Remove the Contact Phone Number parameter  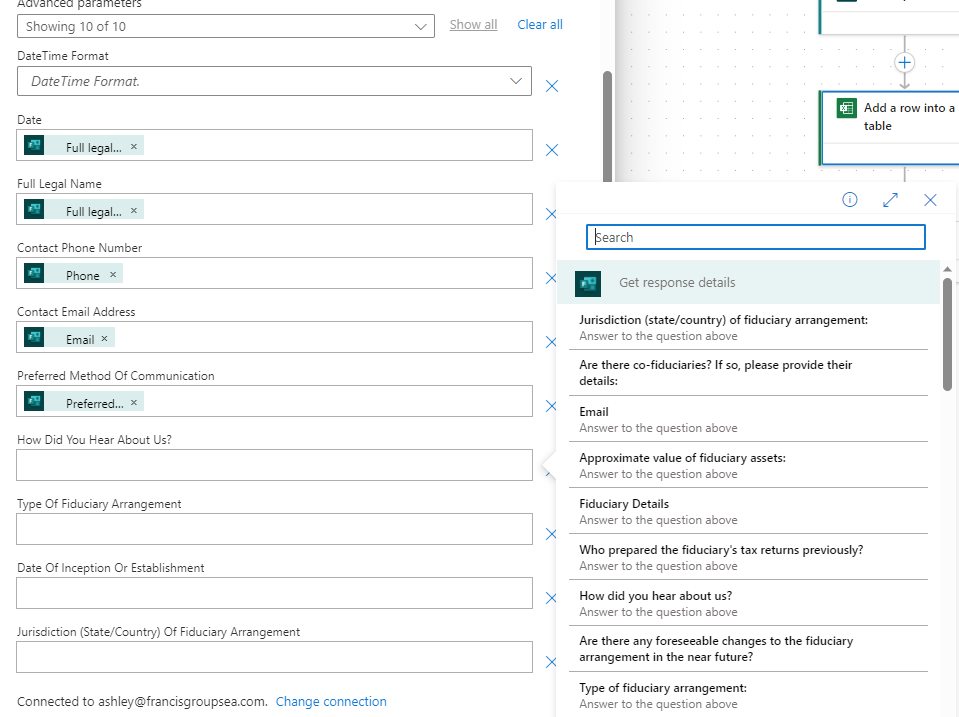pos(551,278)
